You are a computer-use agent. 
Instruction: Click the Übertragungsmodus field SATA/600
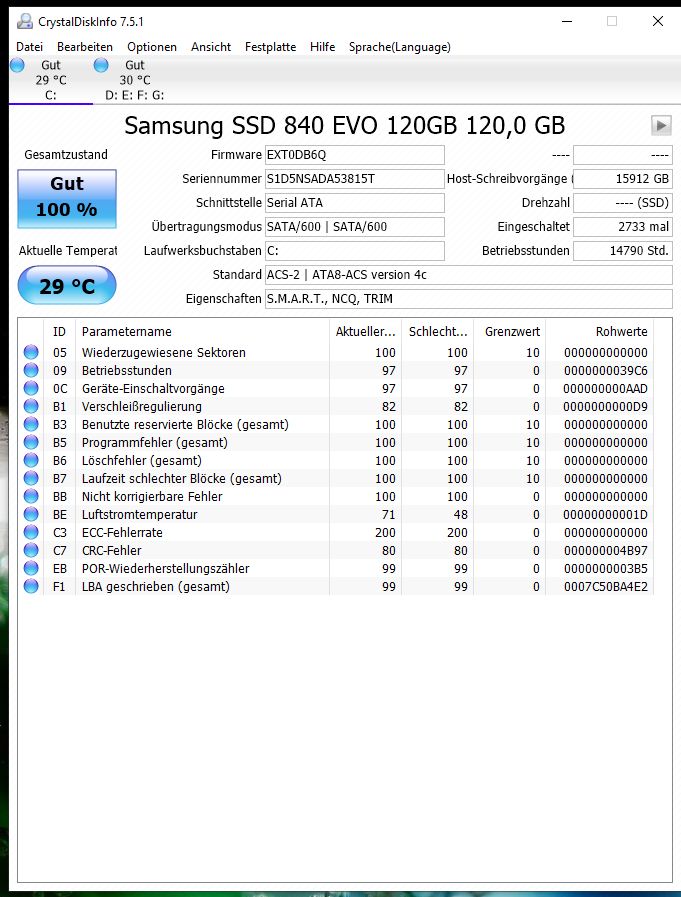354,227
